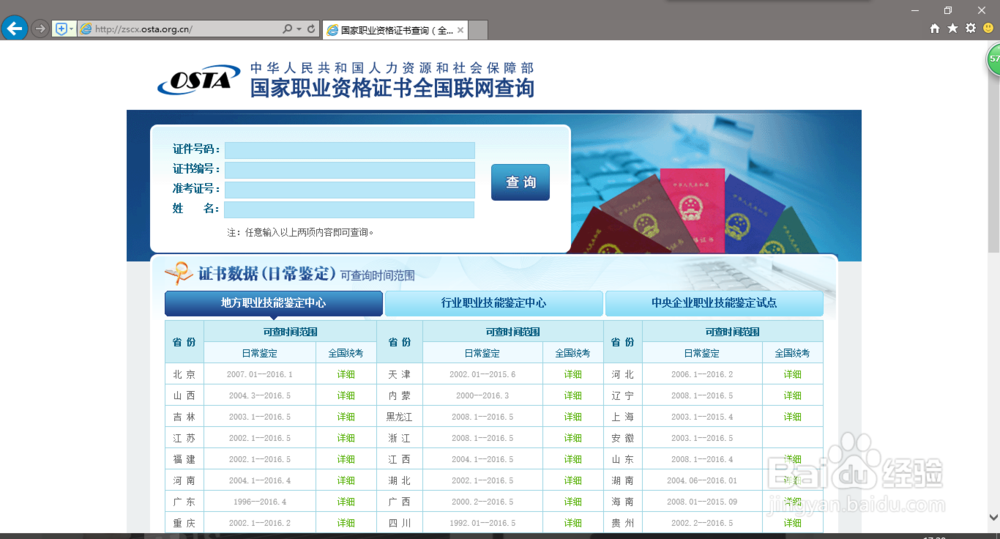
Task: Open a new blank tab
Action: tap(478, 30)
